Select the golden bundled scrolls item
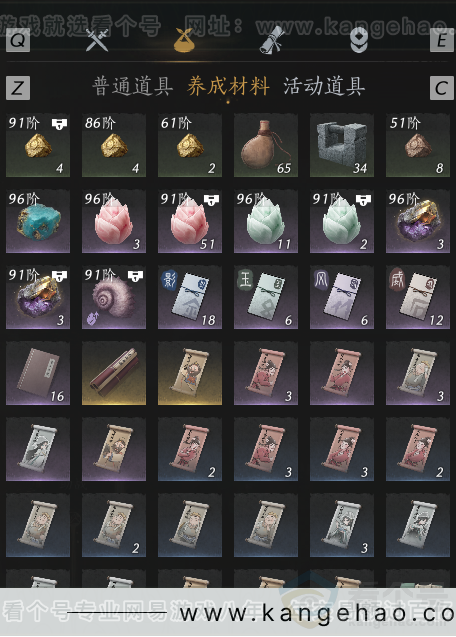456x637 pixels. pyautogui.click(x=114, y=373)
